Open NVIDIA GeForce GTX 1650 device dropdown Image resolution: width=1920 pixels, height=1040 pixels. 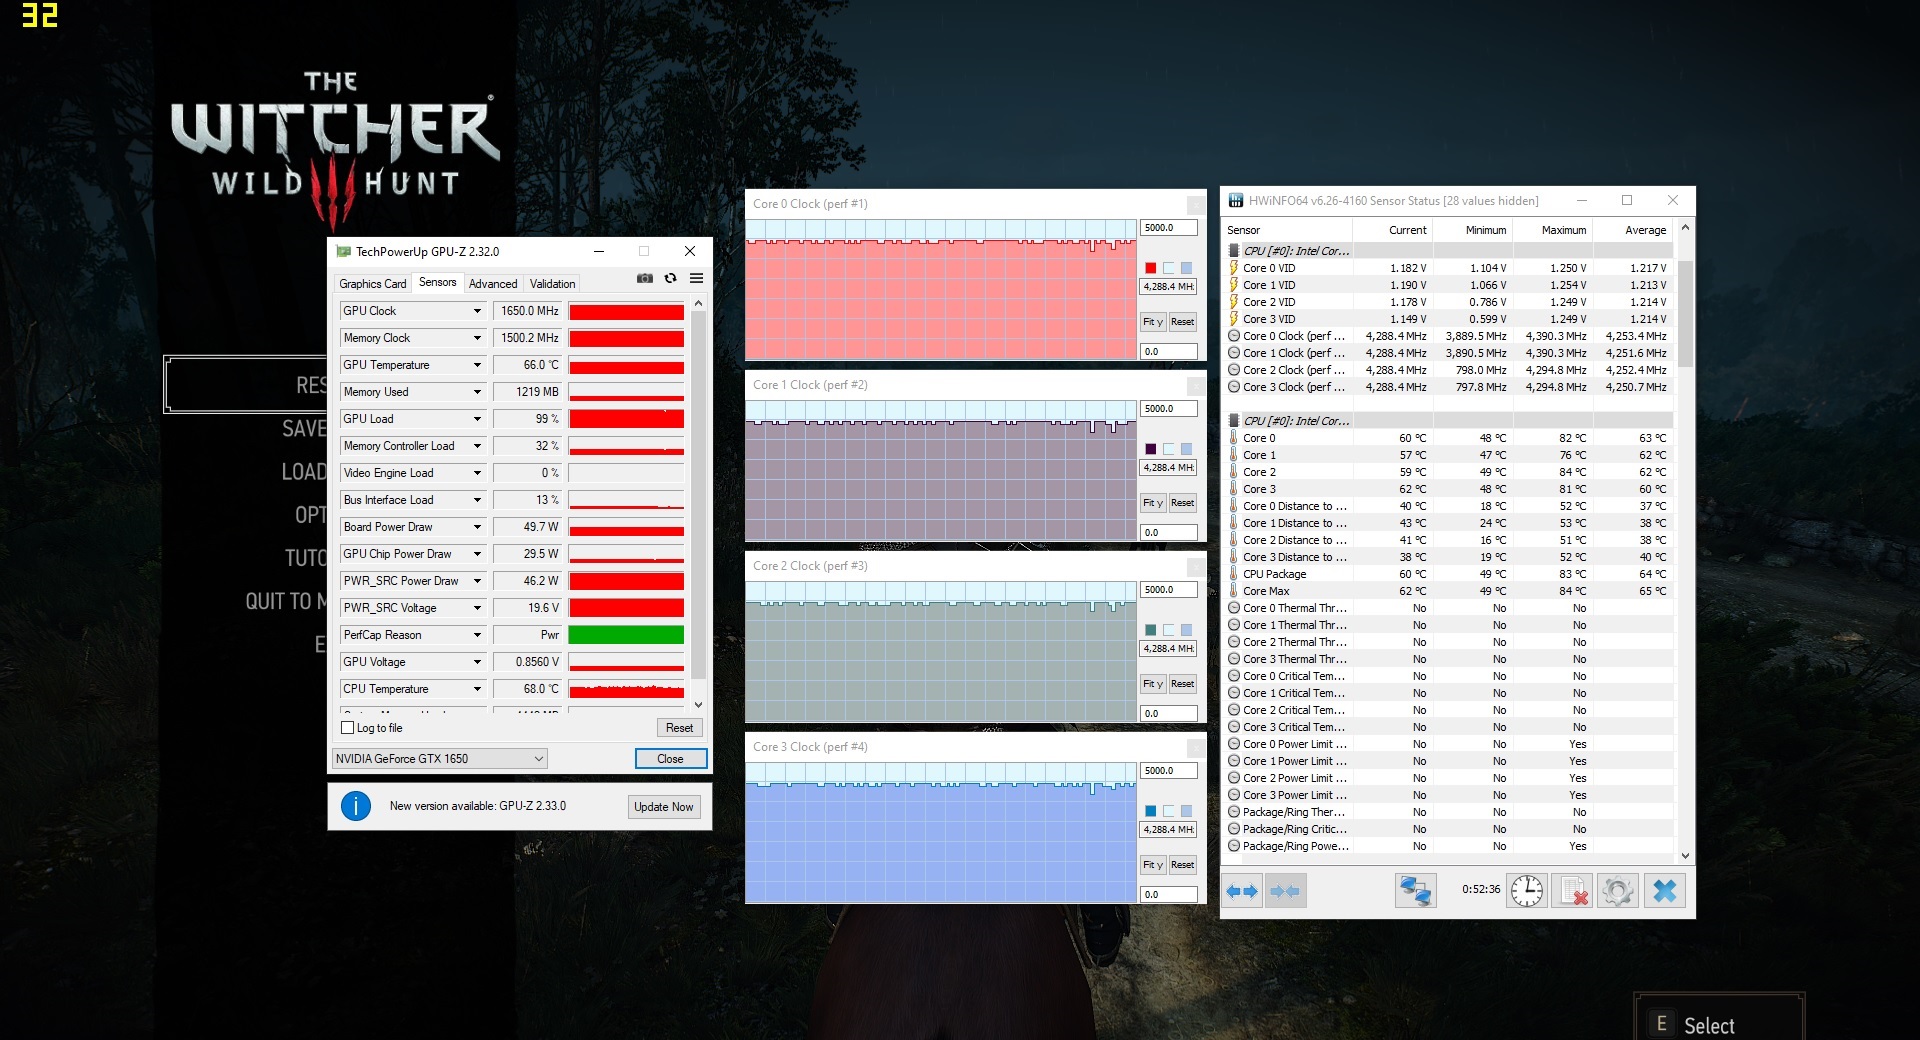pyautogui.click(x=440, y=759)
